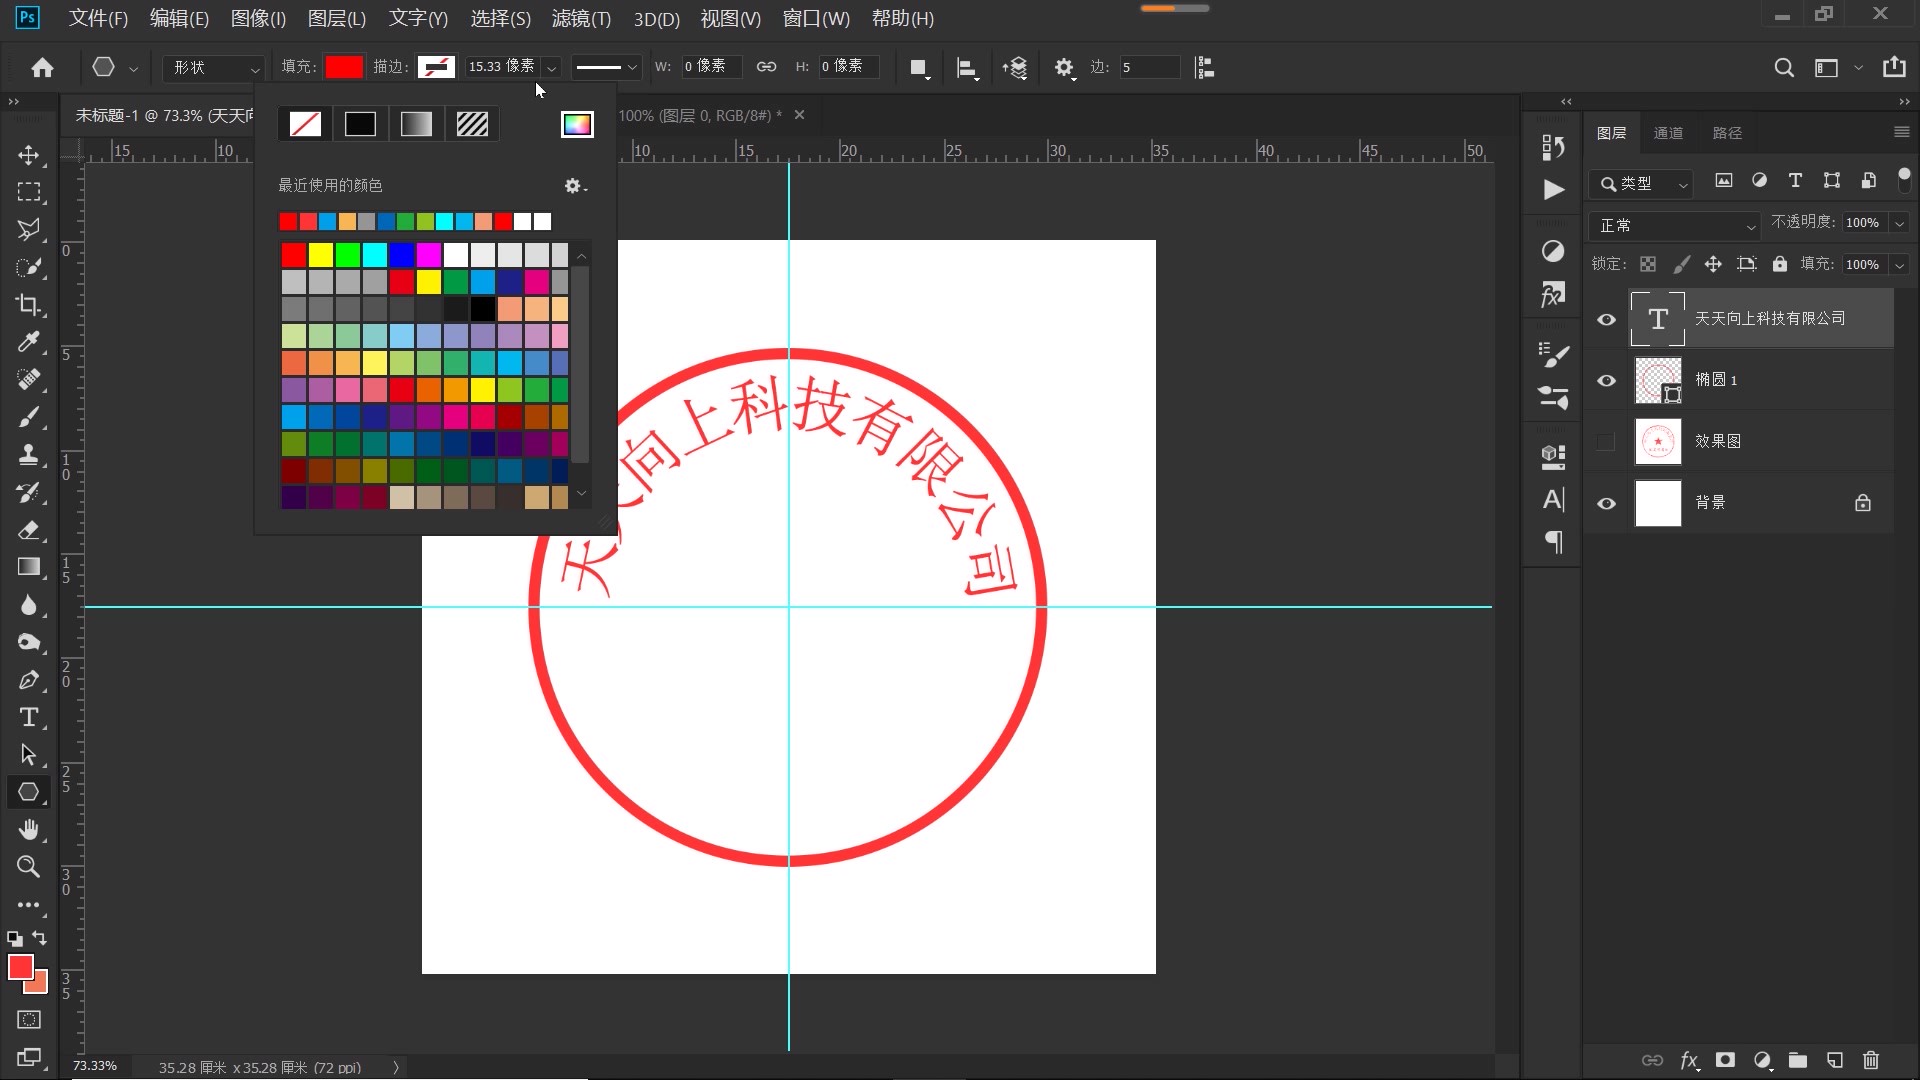Open the recent colors settings gear
This screenshot has width=1920, height=1080.
[571, 185]
